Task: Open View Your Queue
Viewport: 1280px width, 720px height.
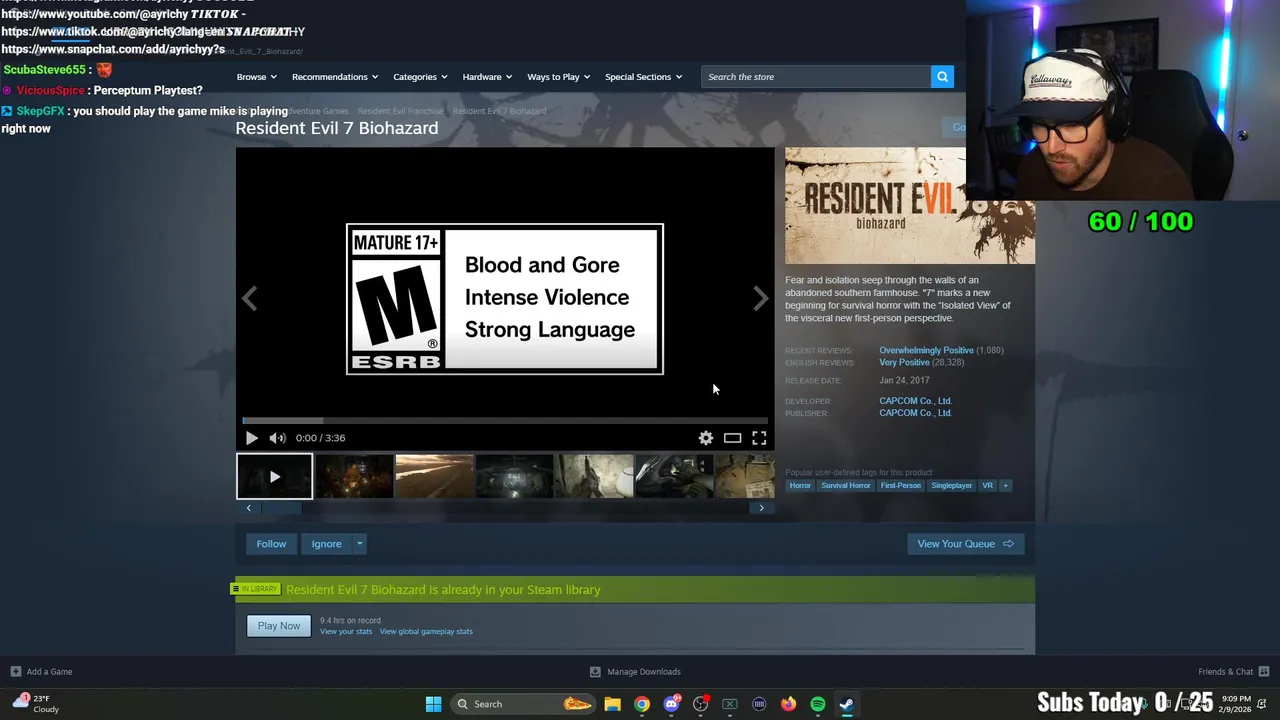Action: tap(965, 544)
